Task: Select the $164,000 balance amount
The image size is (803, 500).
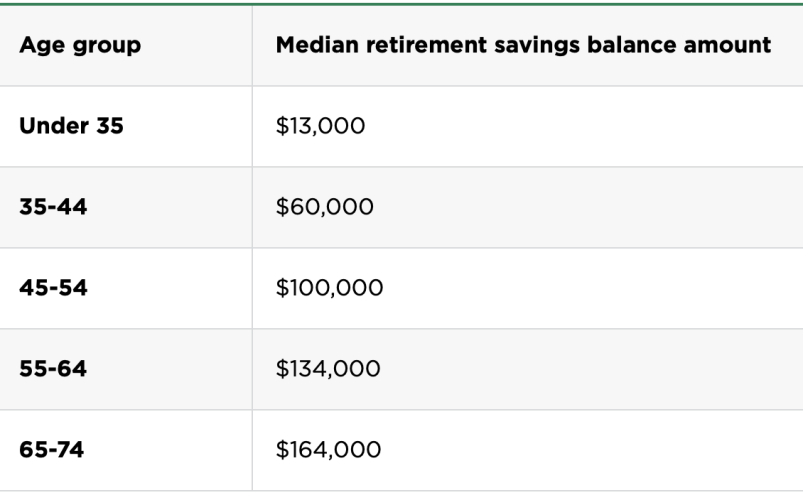Action: pos(328,450)
